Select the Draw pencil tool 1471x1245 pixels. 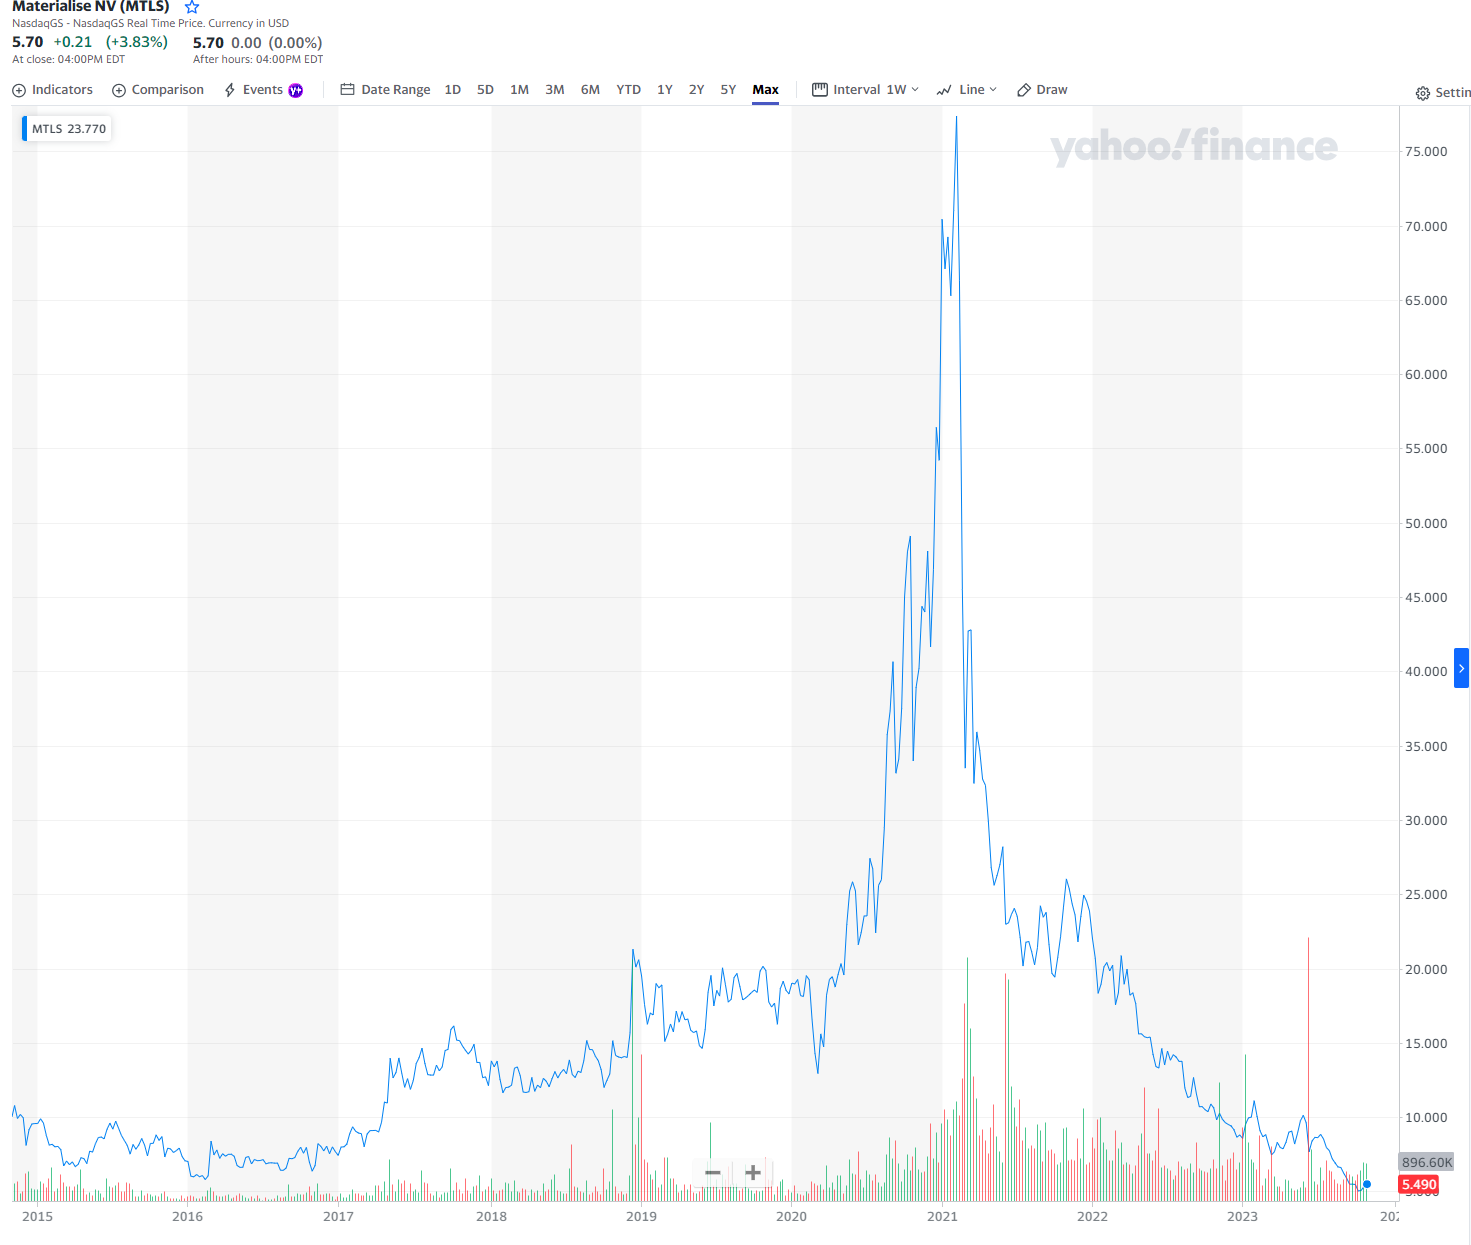pos(1024,90)
